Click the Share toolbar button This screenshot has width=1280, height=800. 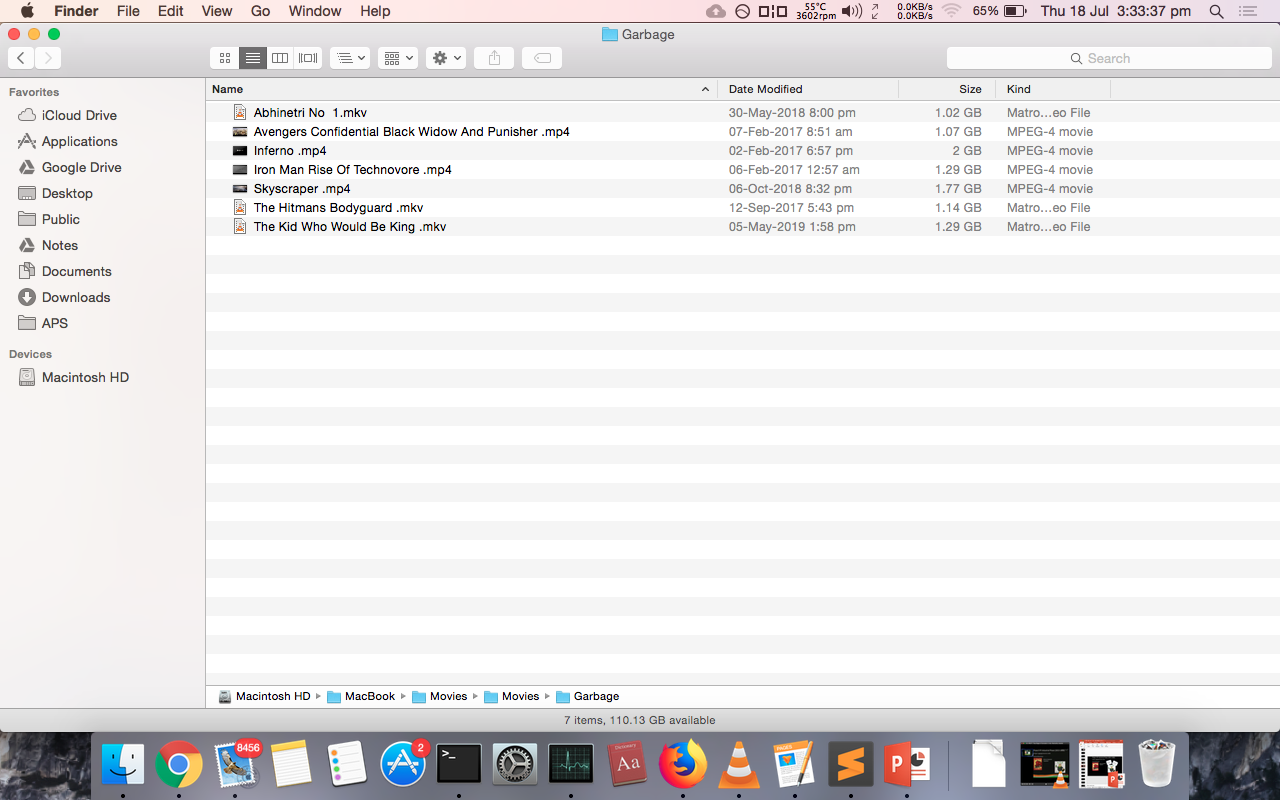pyautogui.click(x=494, y=58)
